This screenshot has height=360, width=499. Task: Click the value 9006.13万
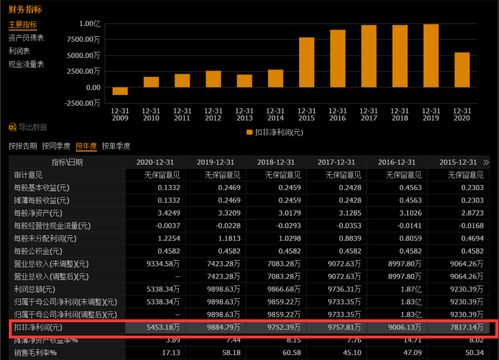404,327
